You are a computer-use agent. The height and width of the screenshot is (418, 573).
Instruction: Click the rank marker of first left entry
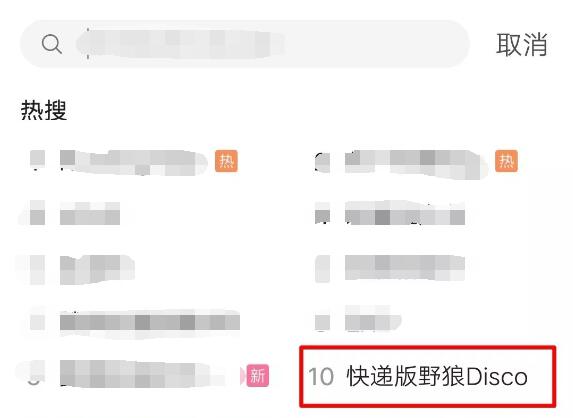click(37, 160)
